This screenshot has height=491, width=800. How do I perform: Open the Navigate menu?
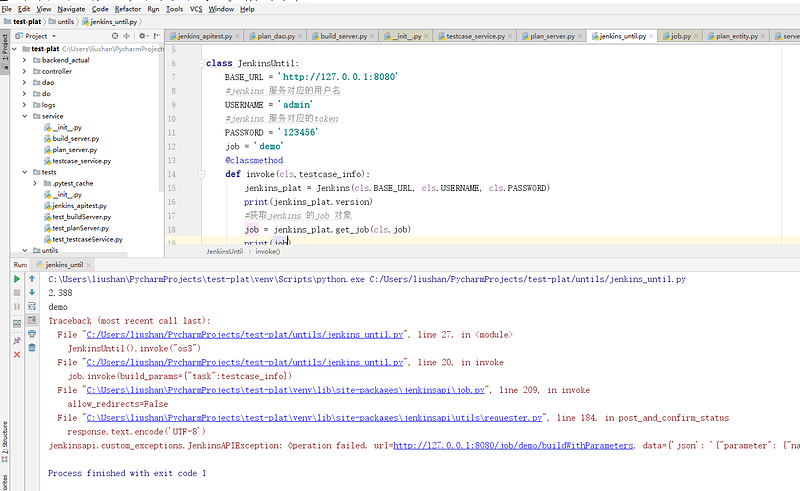(71, 9)
